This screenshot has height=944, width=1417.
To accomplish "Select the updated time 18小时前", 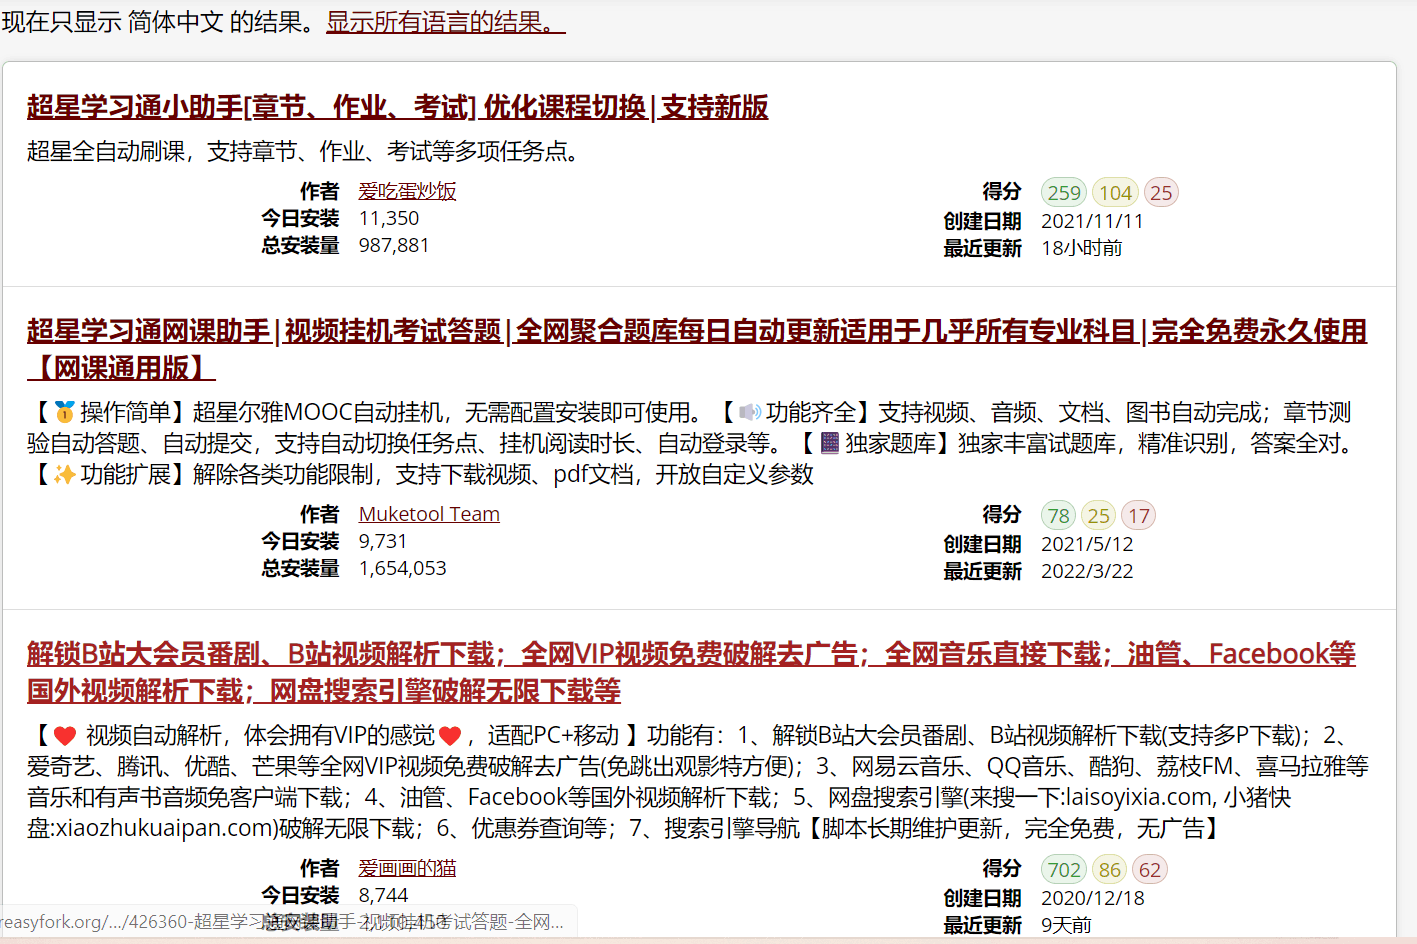I will [x=1082, y=248].
